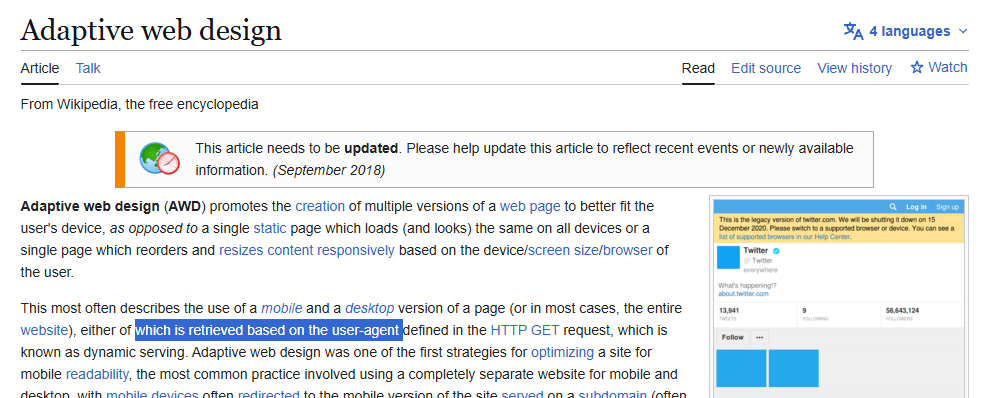The height and width of the screenshot is (398, 984).
Task: Open the 'HTTP GET' link
Action: (x=525, y=330)
